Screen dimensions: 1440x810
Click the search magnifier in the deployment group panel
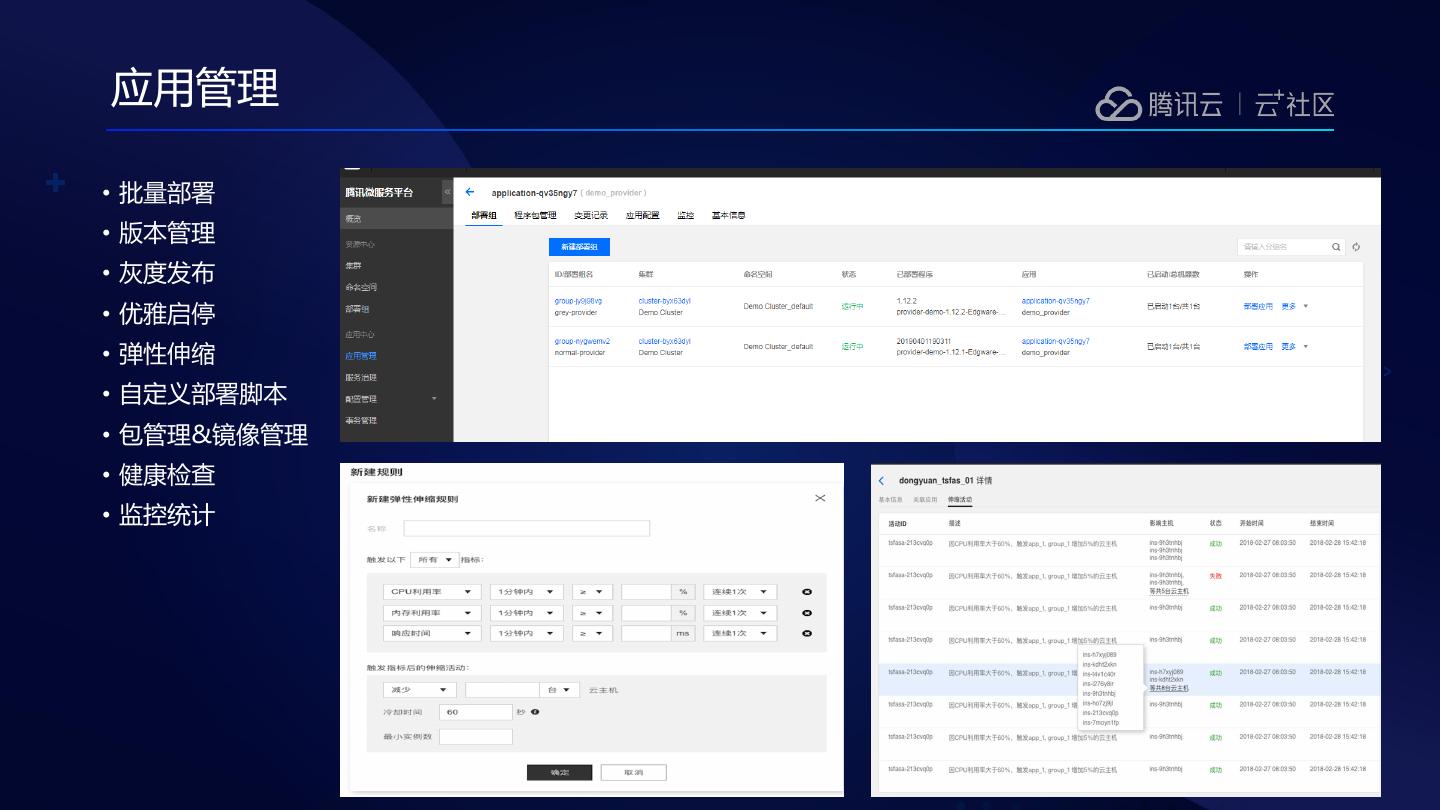tap(1336, 247)
